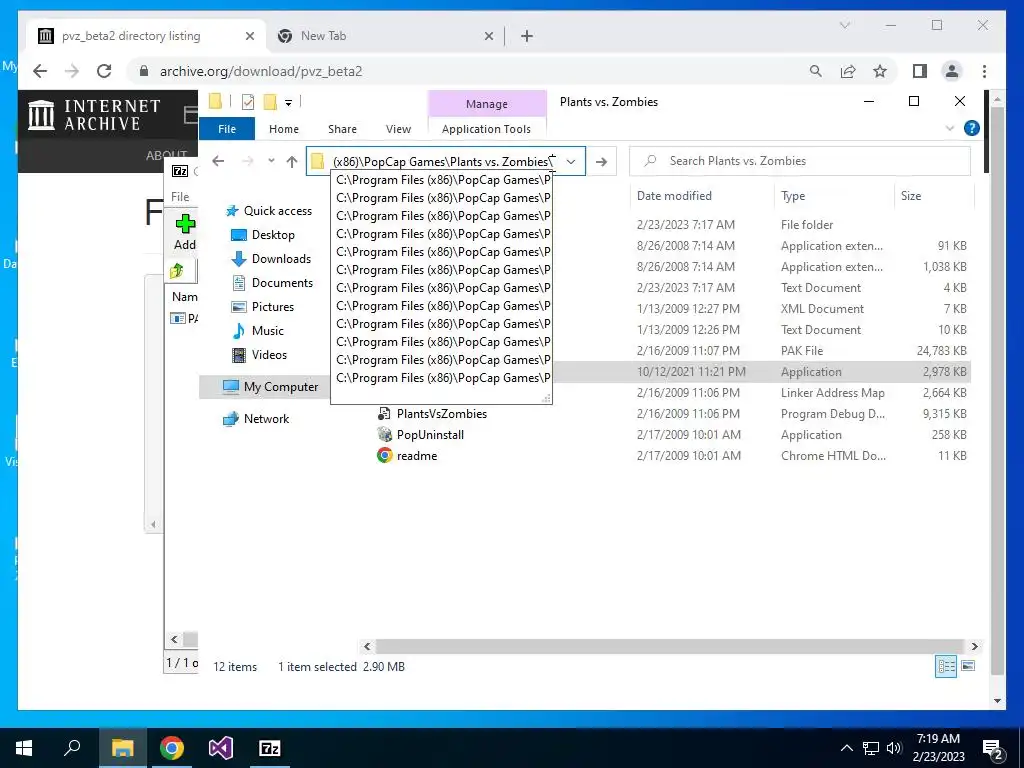Click the Explorer horizontal scrollbar right arrow
This screenshot has width=1024, height=768.
click(x=974, y=647)
